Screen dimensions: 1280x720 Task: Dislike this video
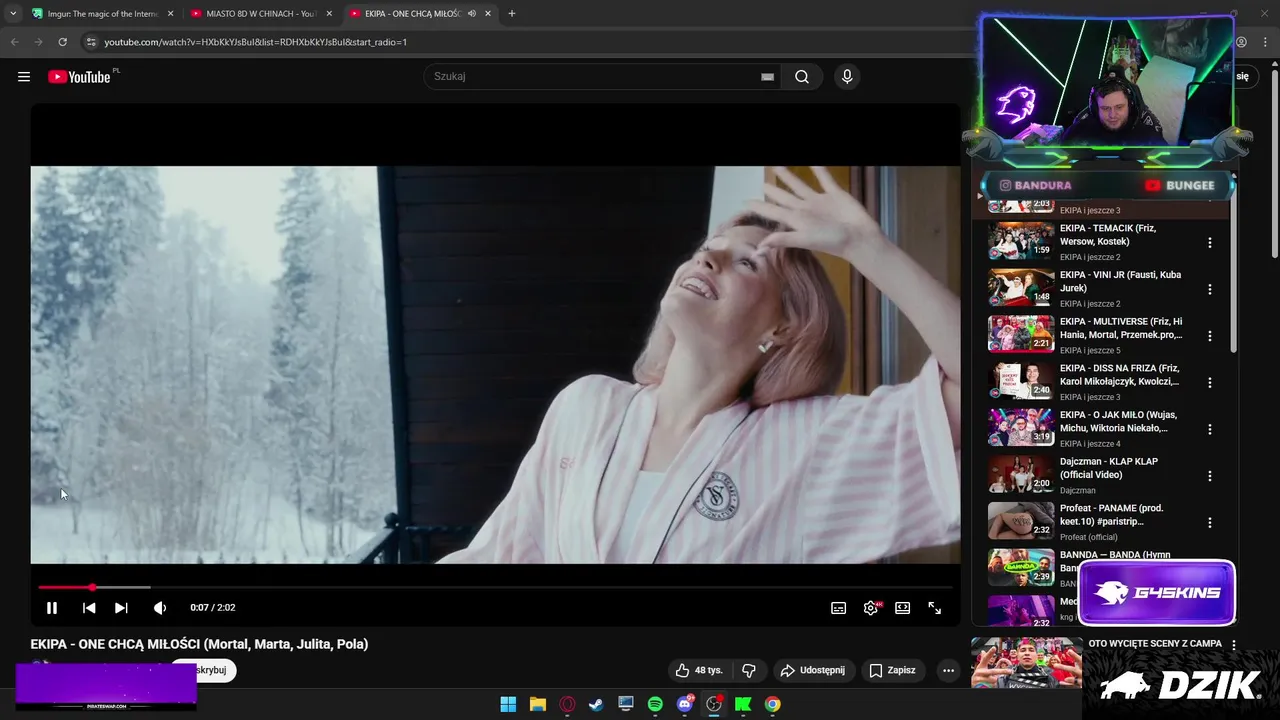(x=749, y=670)
